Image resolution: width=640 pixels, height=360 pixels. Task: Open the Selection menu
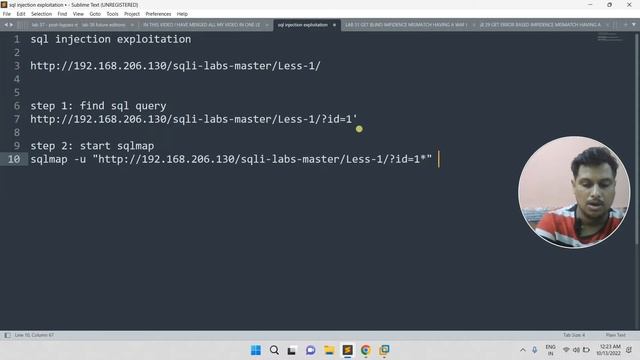tap(41, 14)
